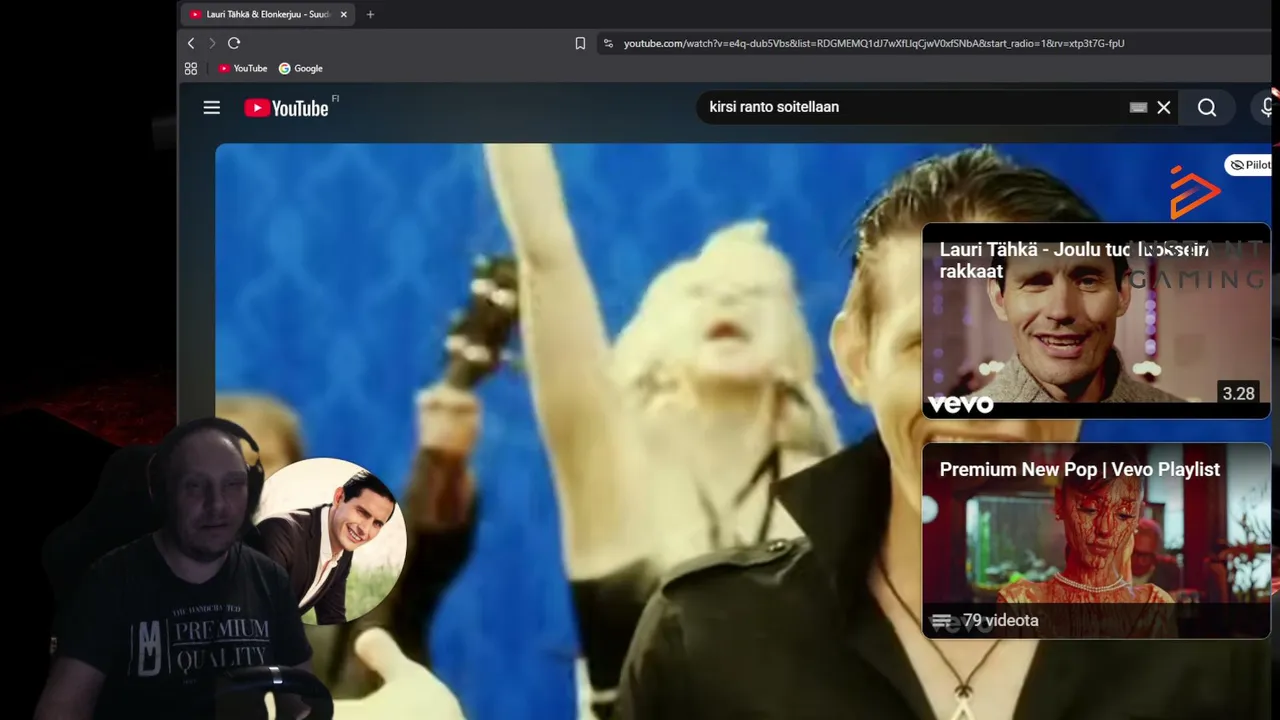The height and width of the screenshot is (720, 1280).
Task: Close the Lauri Tähkä & Elonkerjuu tab
Action: click(x=343, y=14)
